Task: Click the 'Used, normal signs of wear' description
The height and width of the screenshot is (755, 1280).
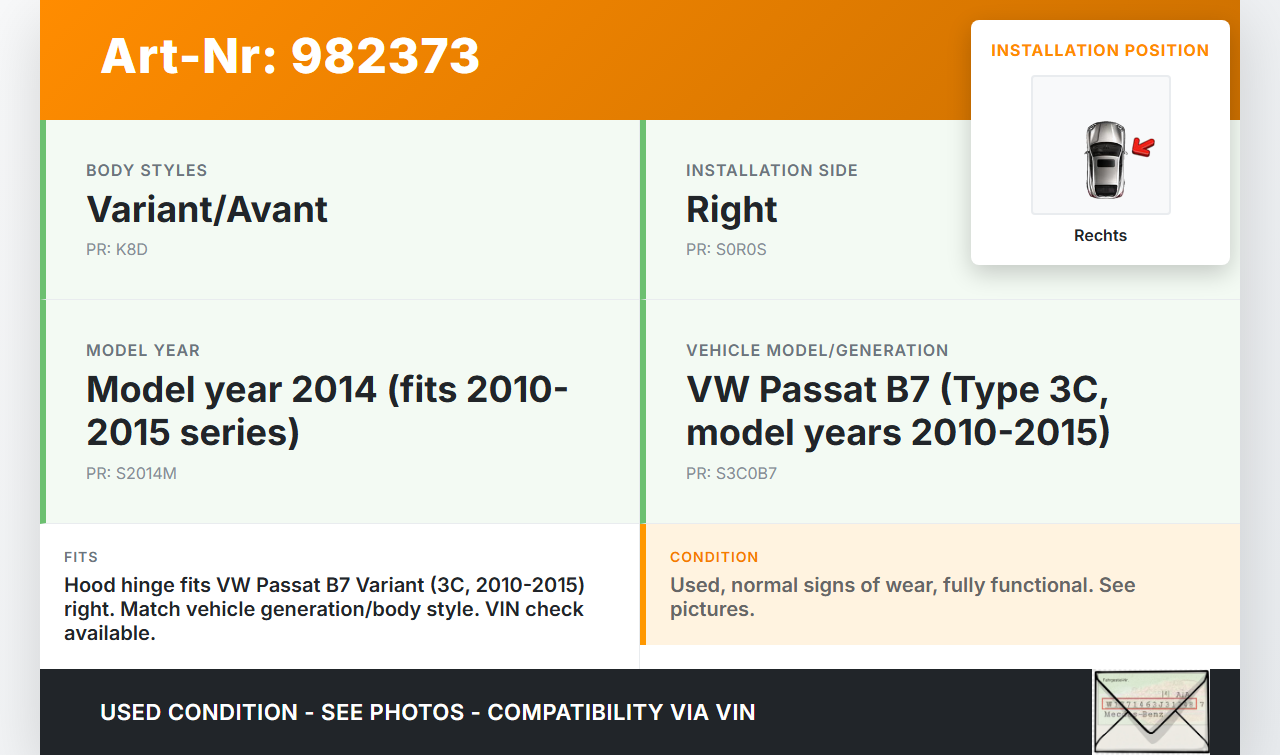Action: 903,597
